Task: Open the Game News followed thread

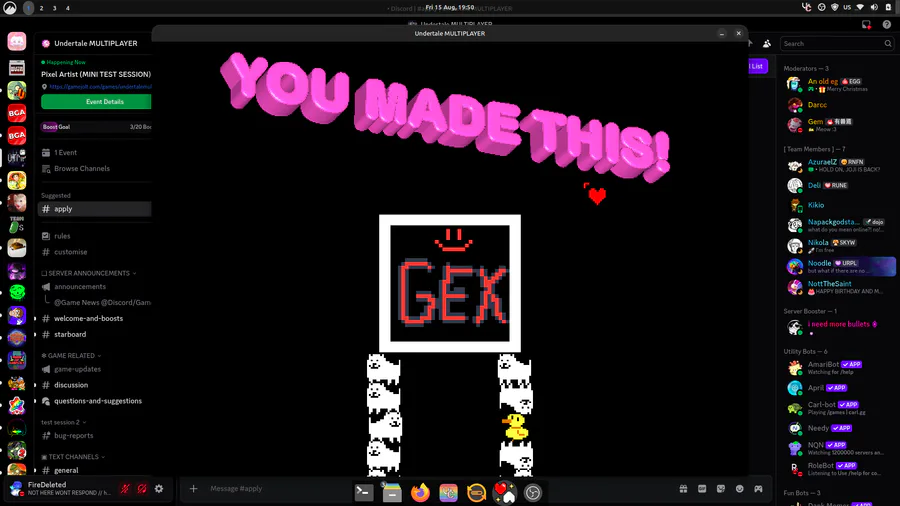Action: pyautogui.click(x=102, y=302)
